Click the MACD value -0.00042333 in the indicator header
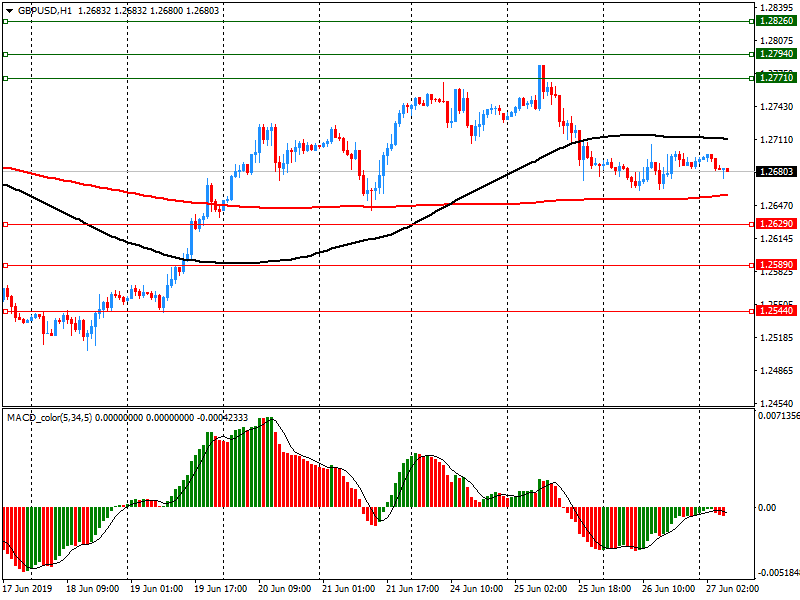 coord(222,418)
